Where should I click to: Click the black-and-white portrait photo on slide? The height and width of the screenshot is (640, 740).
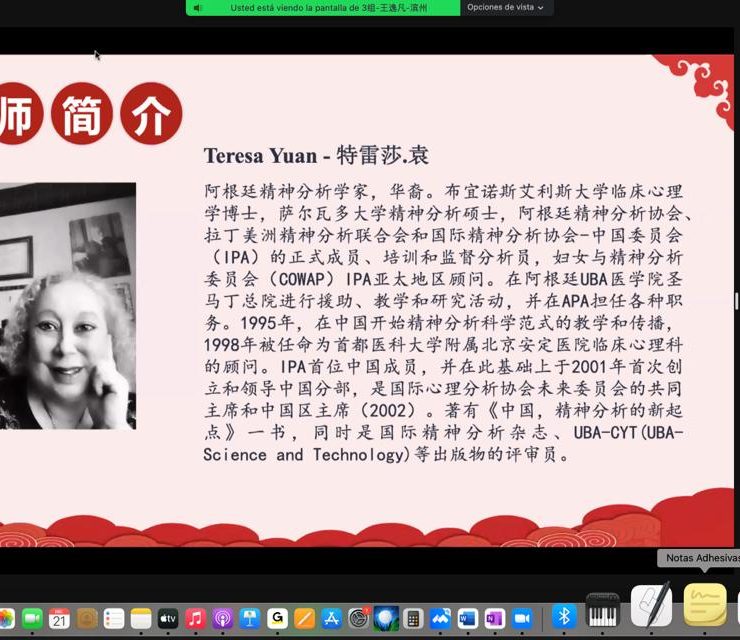pyautogui.click(x=68, y=306)
